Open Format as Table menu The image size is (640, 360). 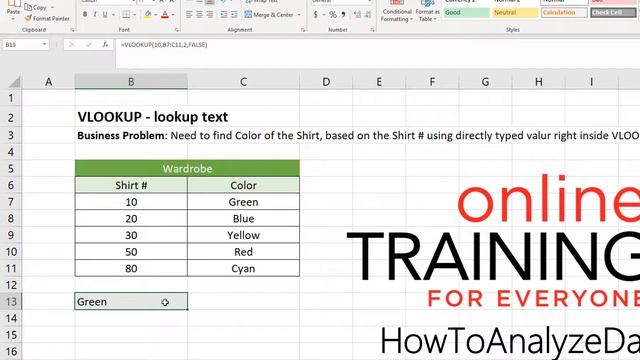tap(427, 11)
